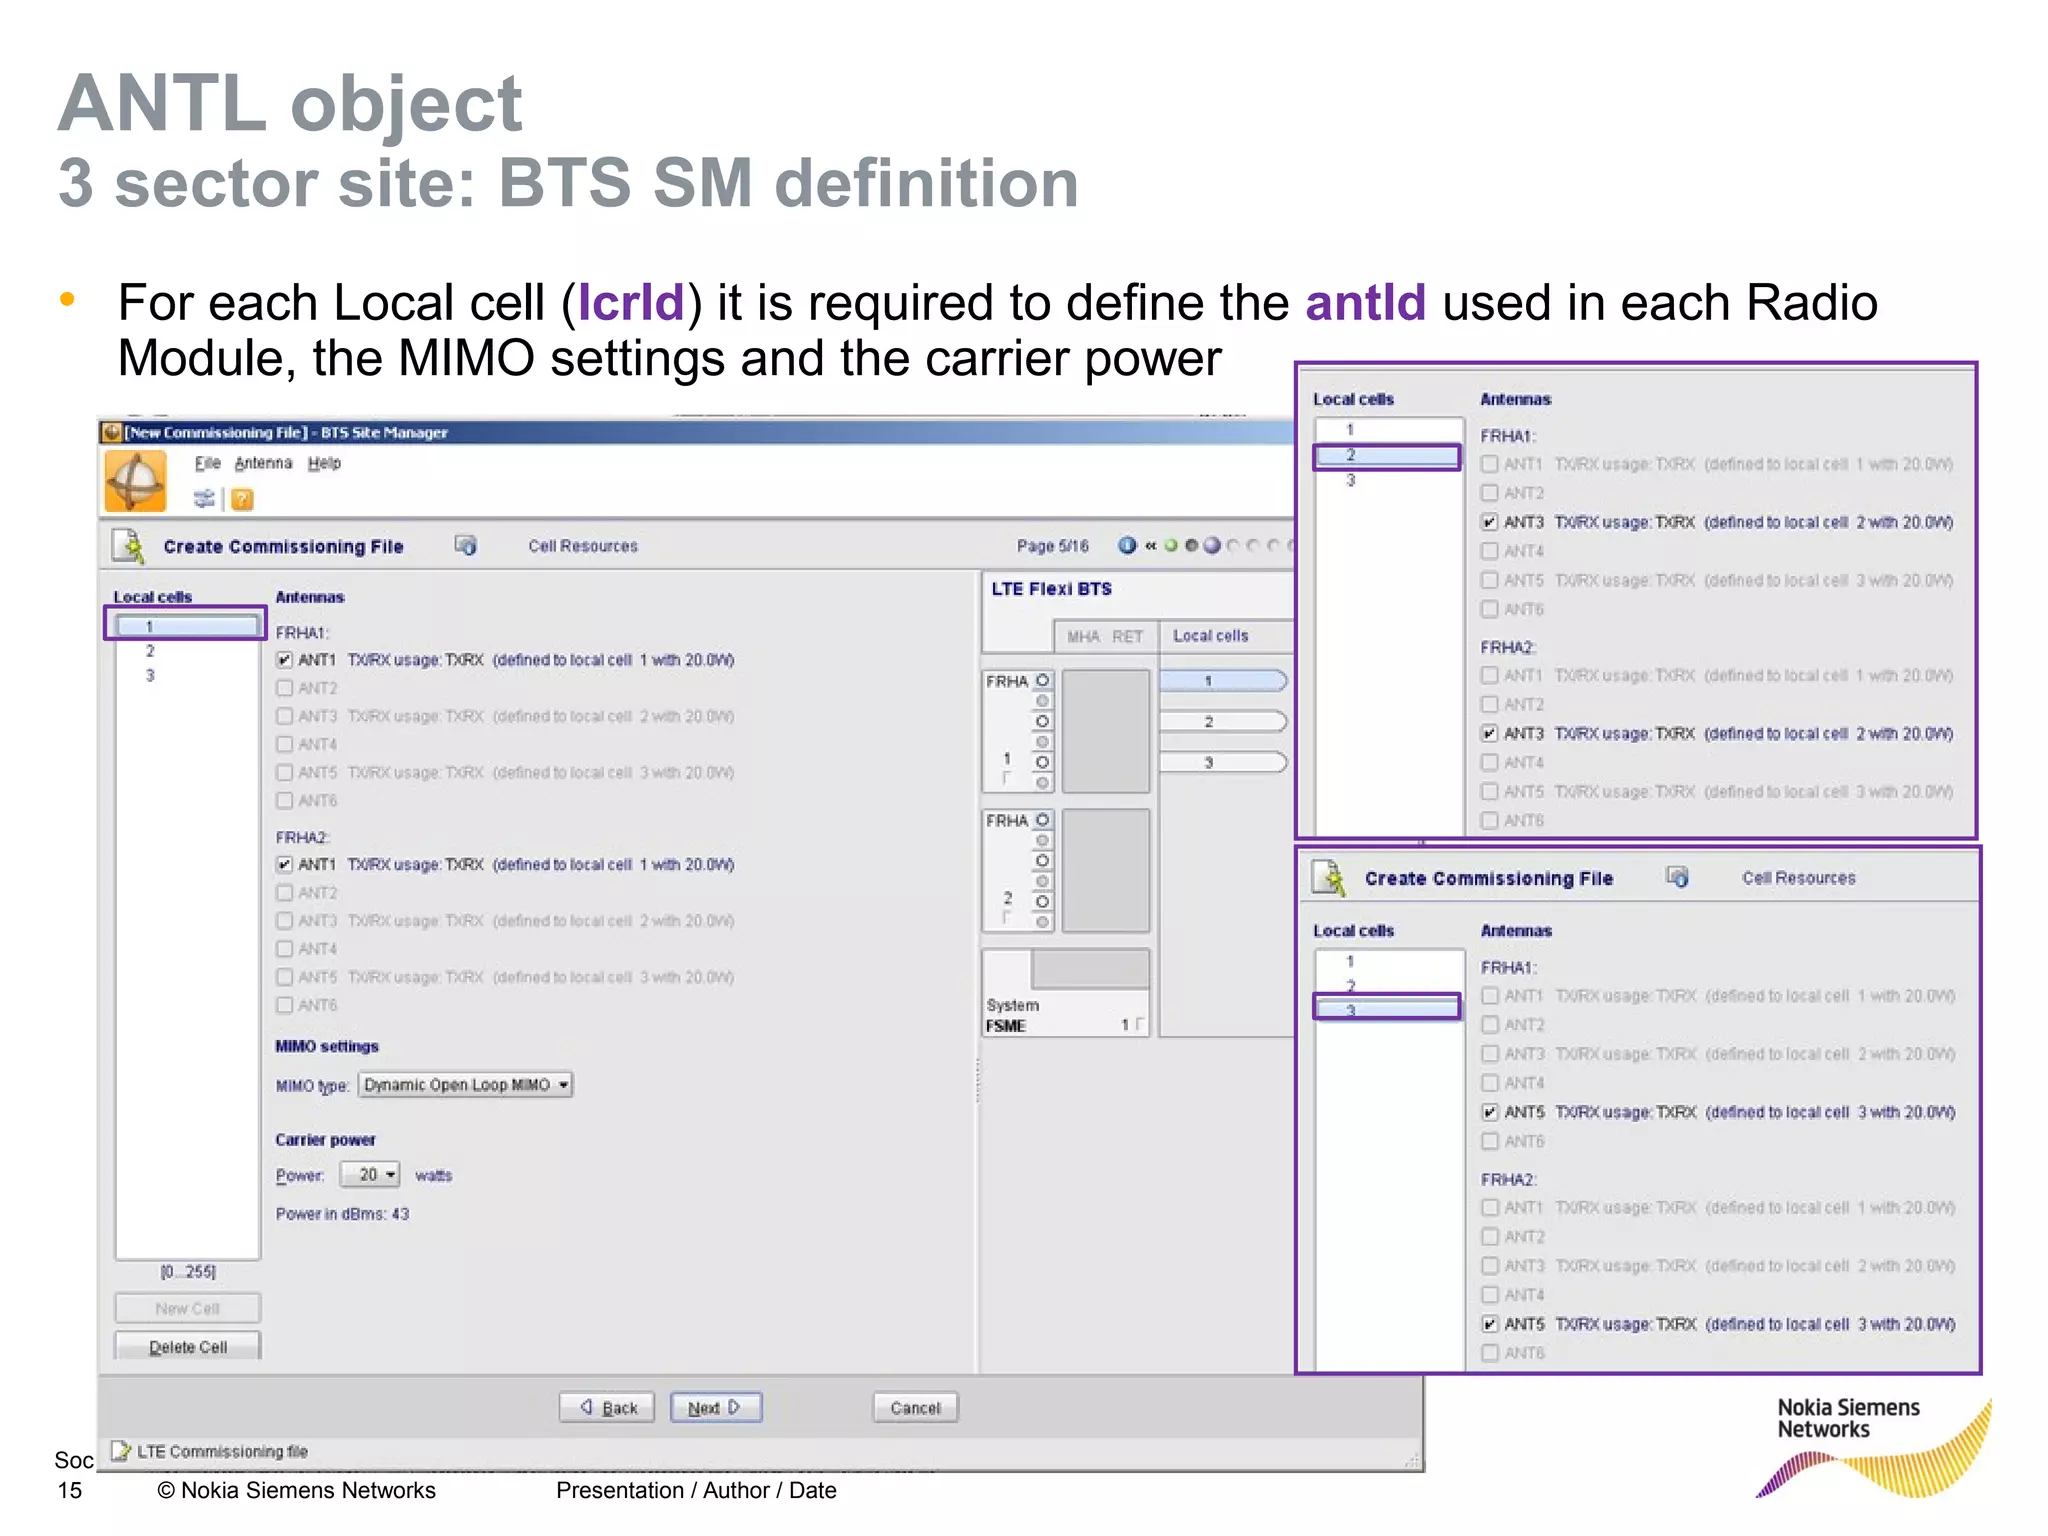This screenshot has height=1536, width=2048.
Task: Open the File menu
Action: coord(207,463)
